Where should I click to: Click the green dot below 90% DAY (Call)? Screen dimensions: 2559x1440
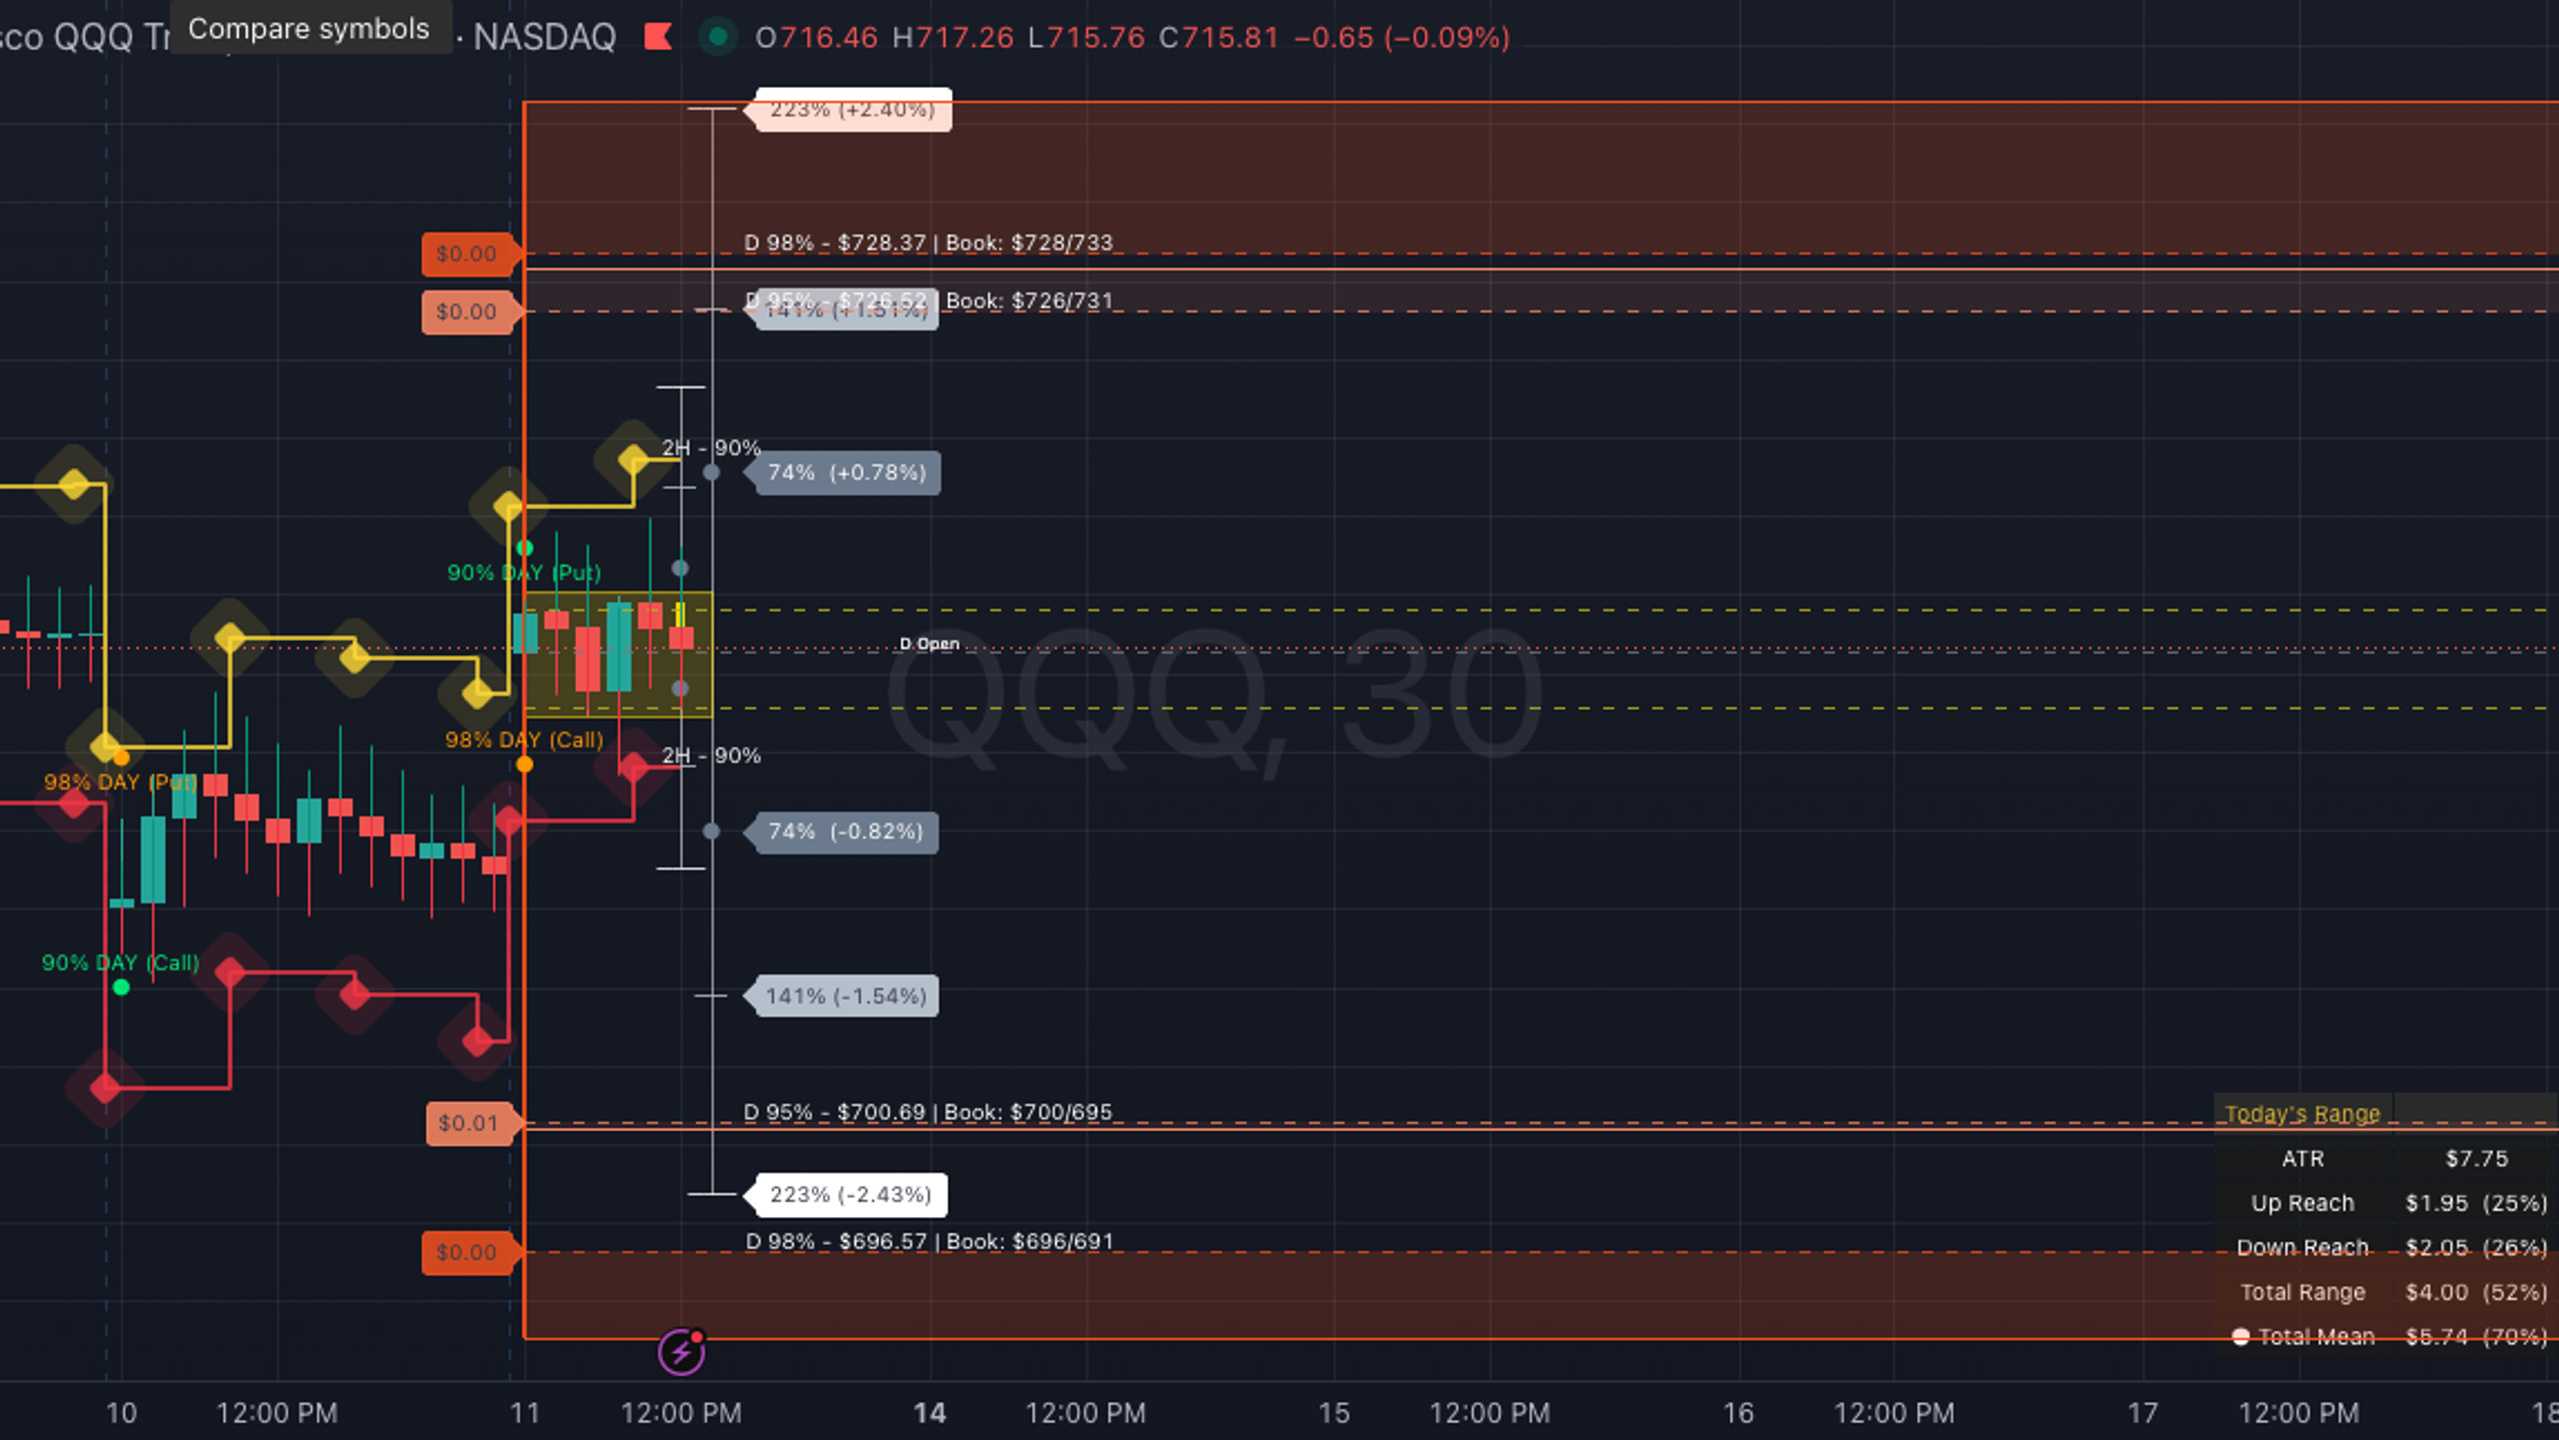(121, 988)
